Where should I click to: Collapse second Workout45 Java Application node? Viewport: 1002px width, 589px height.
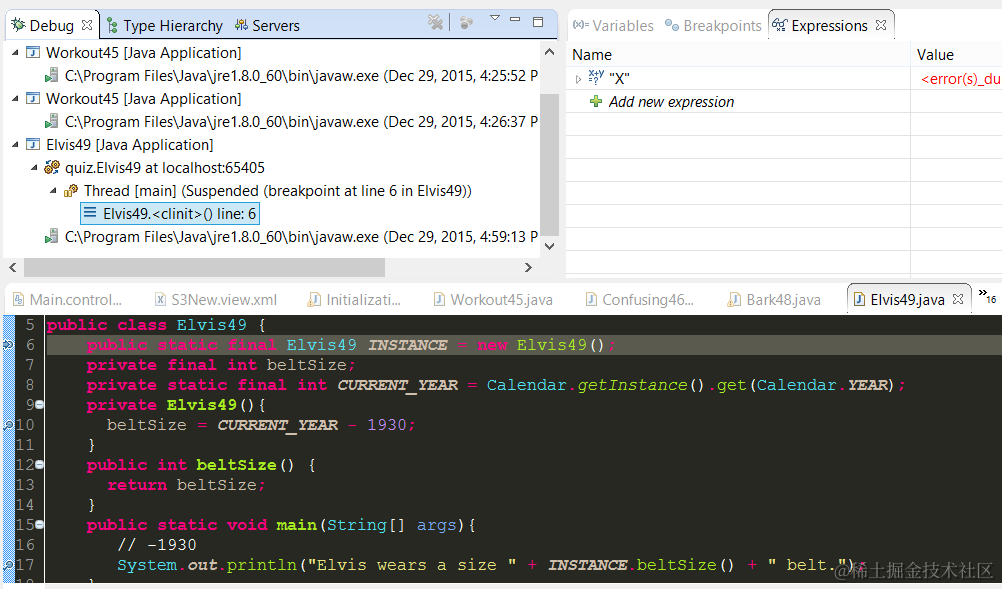click(x=15, y=98)
